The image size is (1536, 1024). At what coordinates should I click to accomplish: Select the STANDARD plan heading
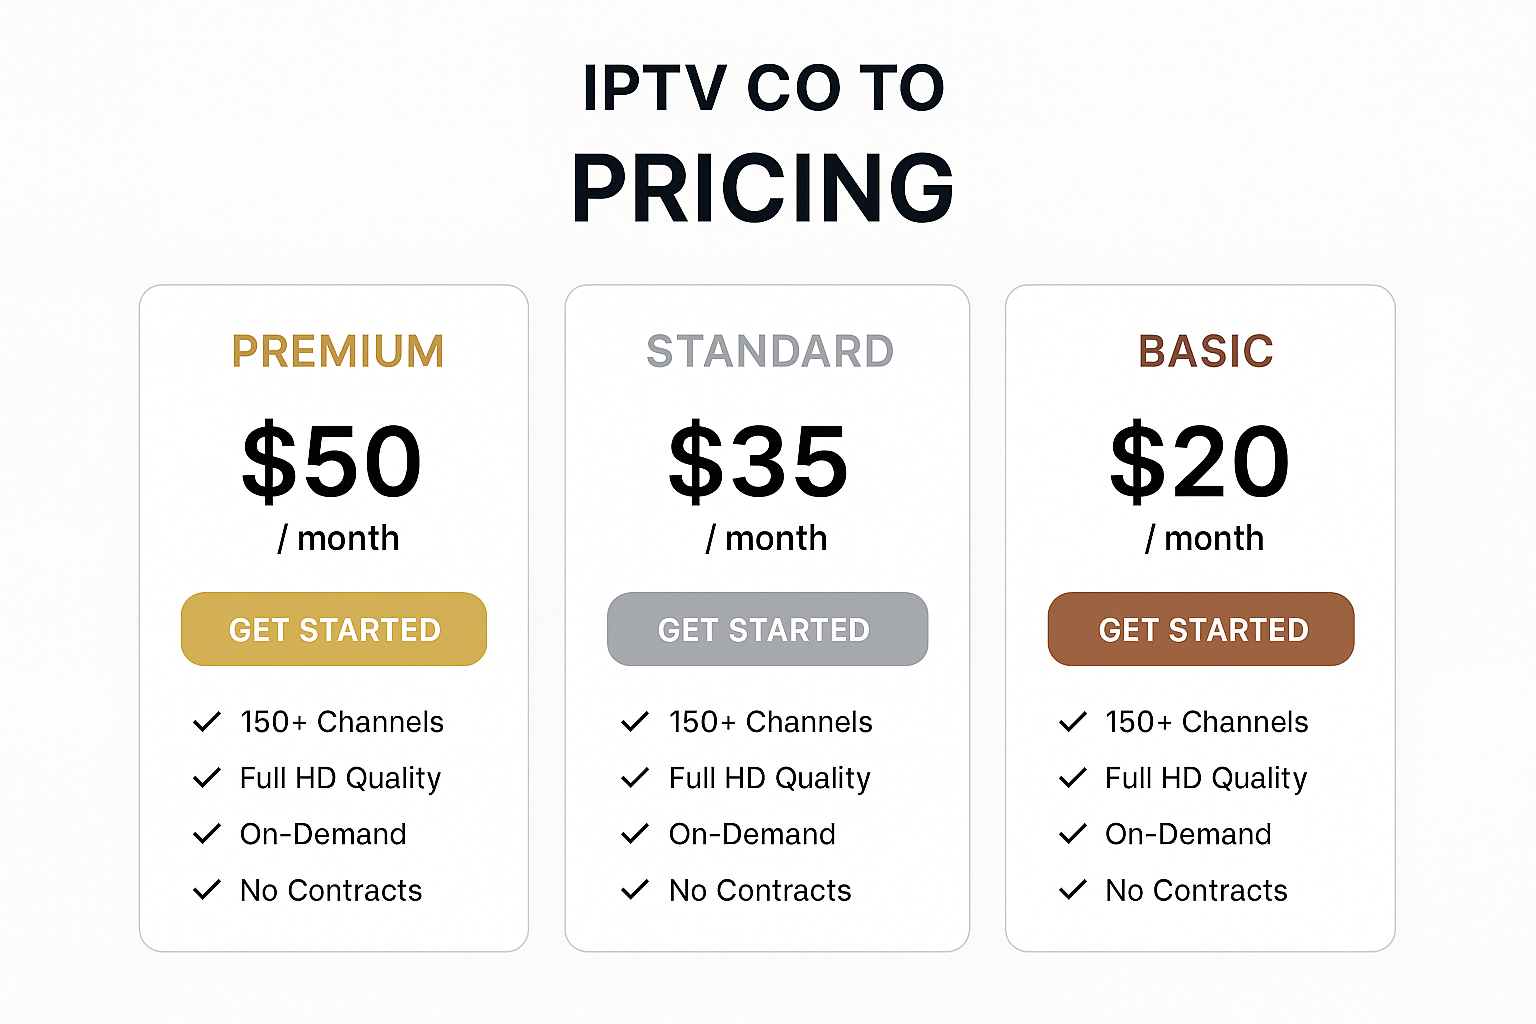pyautogui.click(x=770, y=351)
